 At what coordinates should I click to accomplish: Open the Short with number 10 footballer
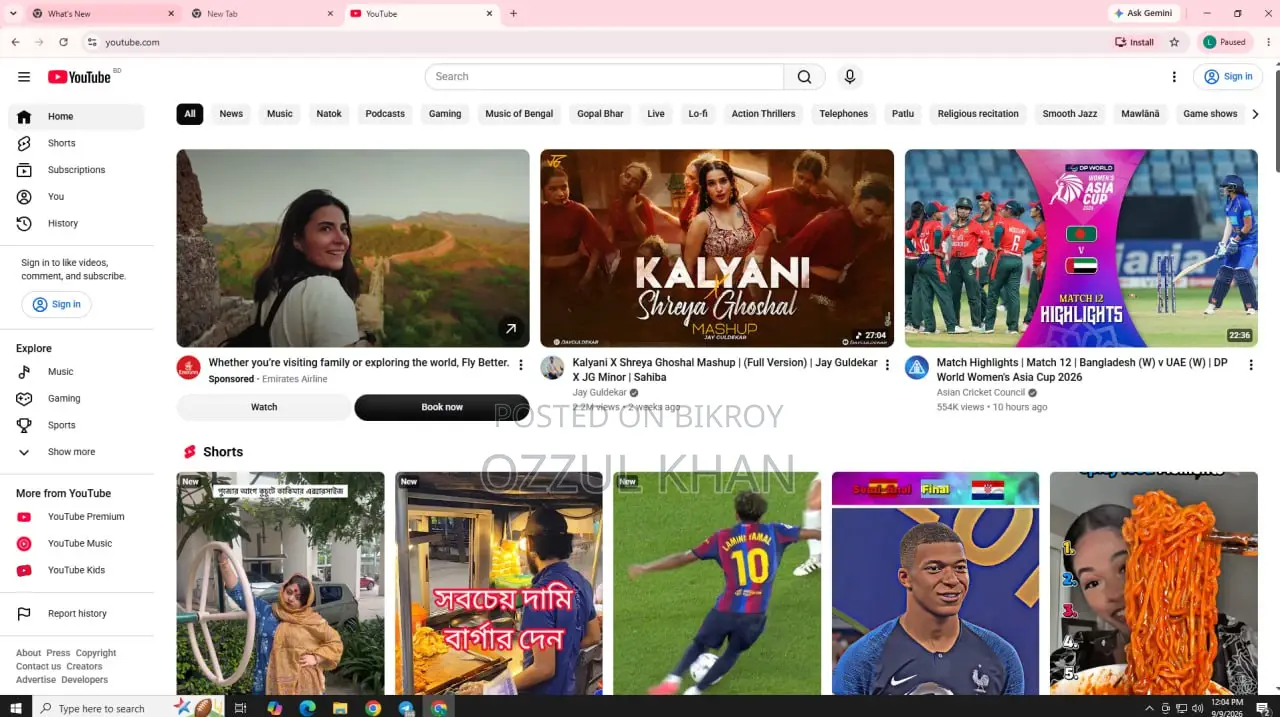(717, 583)
